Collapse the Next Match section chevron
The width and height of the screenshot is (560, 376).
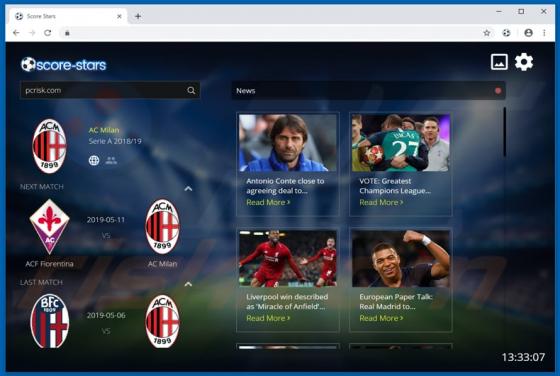(x=188, y=189)
